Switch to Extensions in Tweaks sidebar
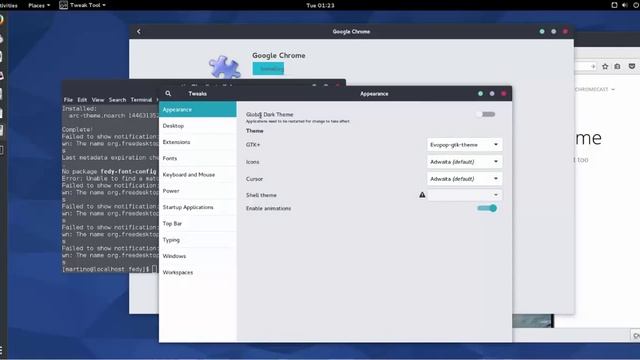Screen dimensions: 640x360 198,142
